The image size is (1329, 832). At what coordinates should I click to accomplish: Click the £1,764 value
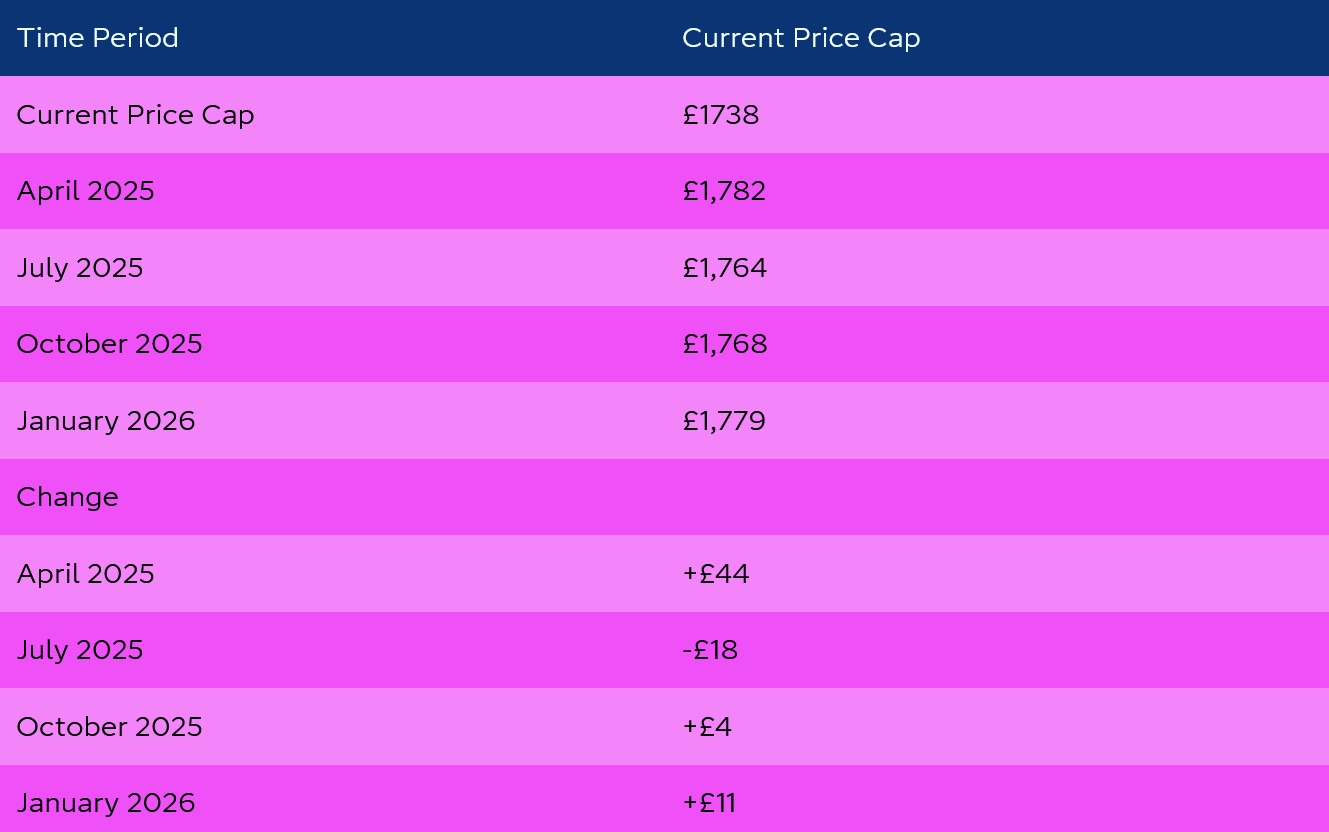point(725,268)
